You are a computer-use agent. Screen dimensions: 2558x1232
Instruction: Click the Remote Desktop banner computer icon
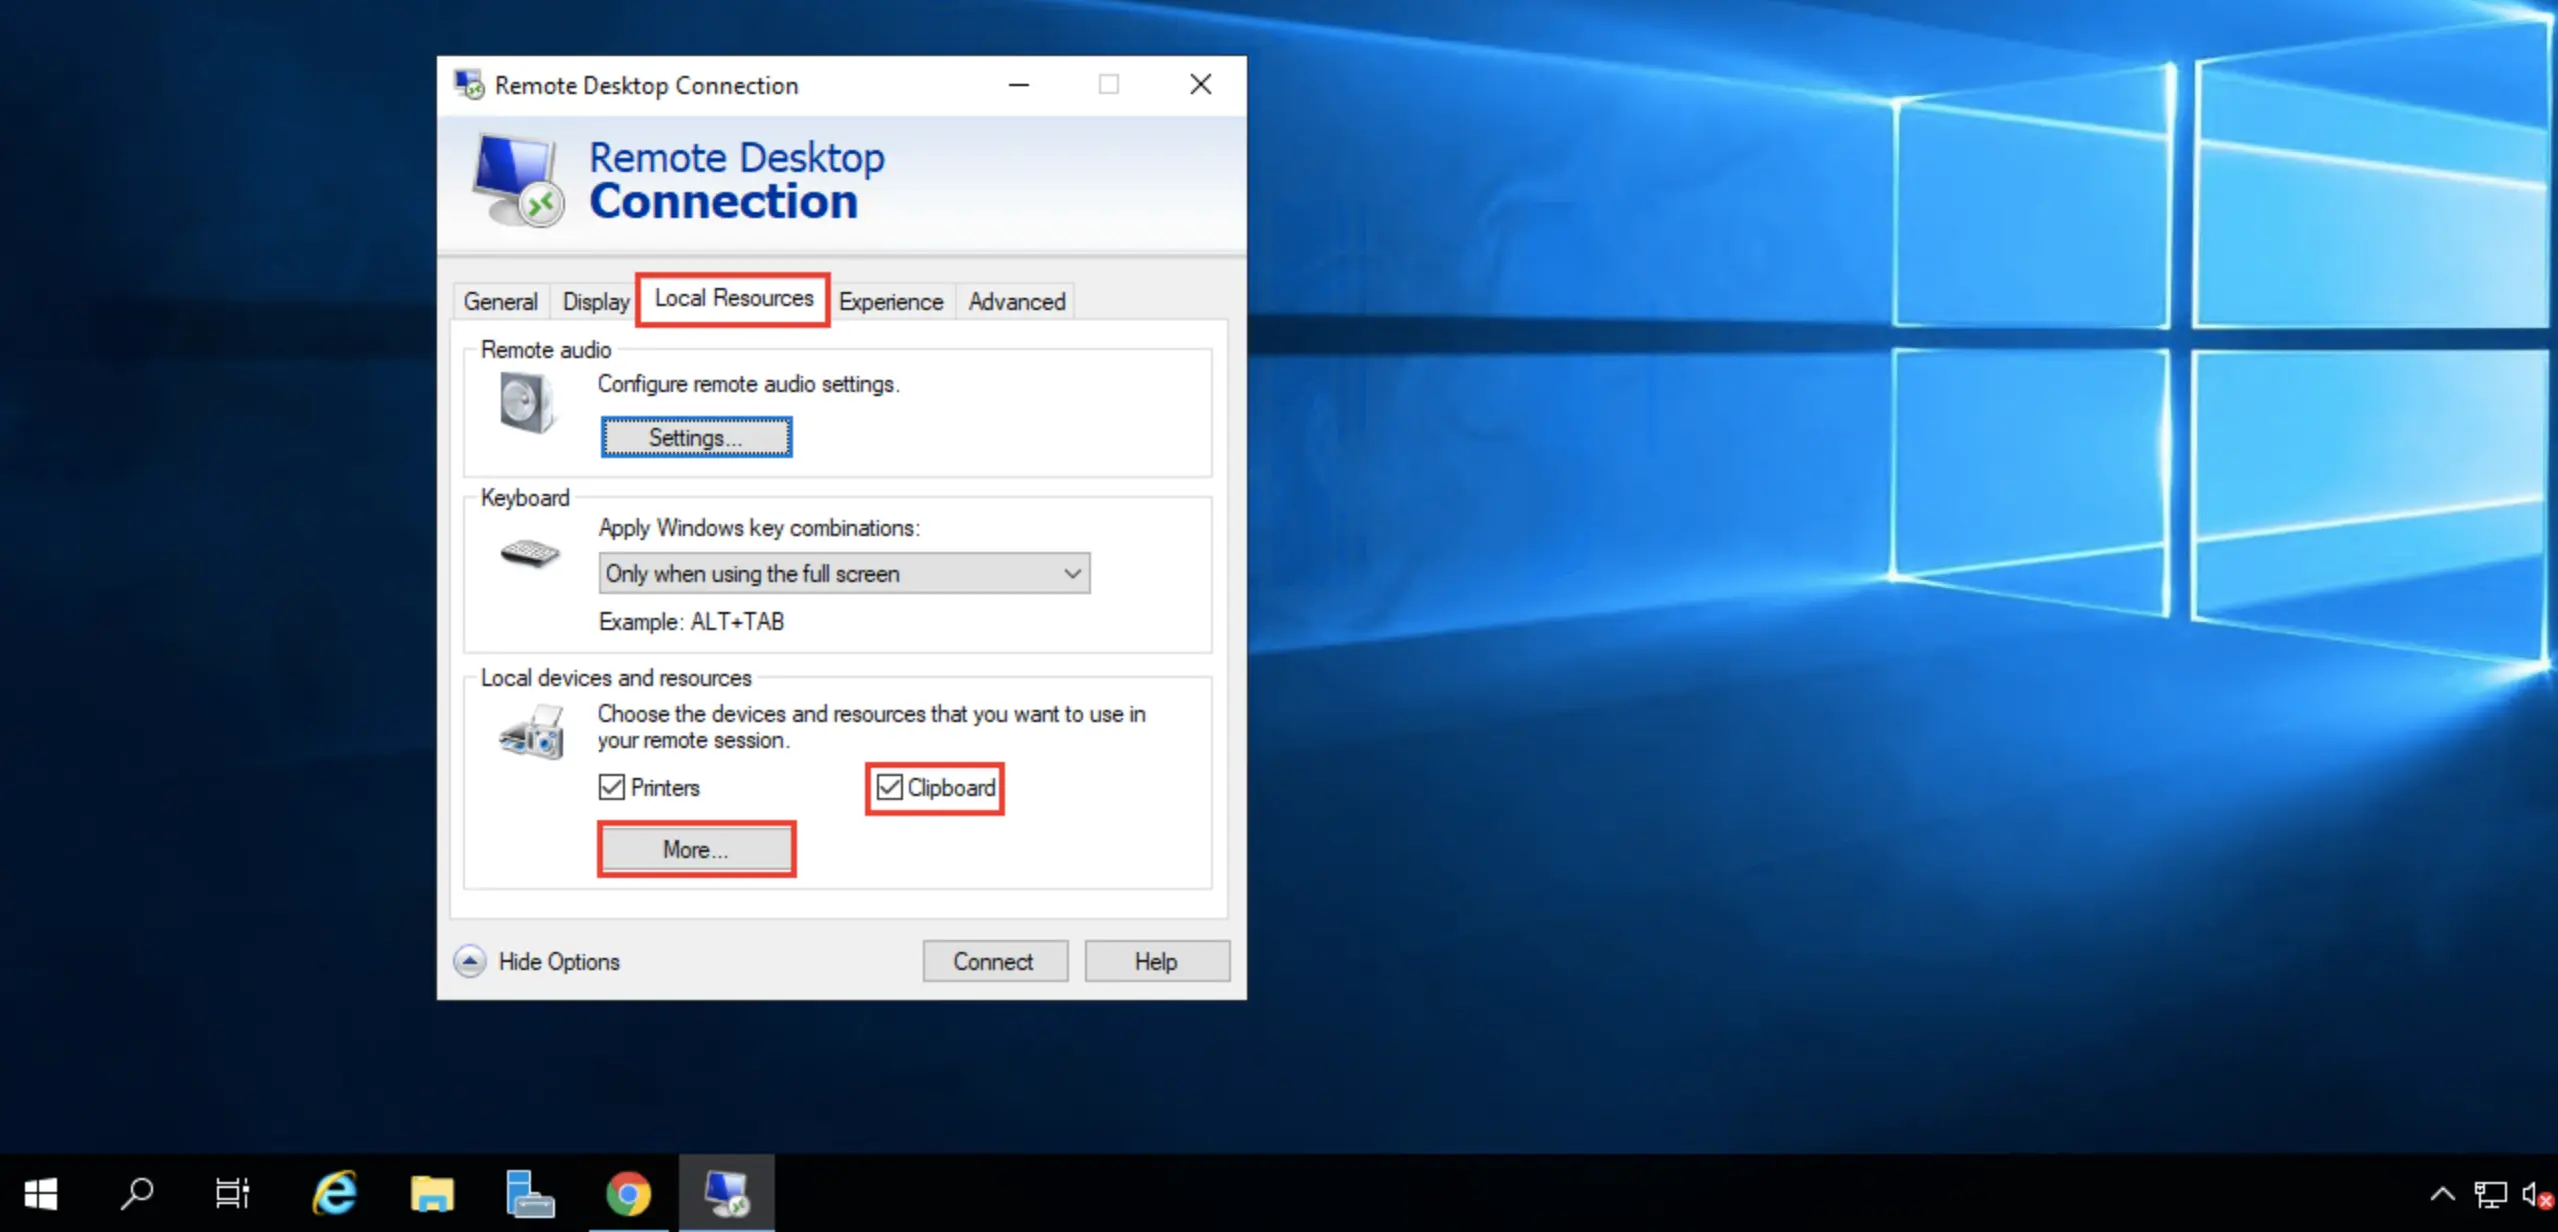(518, 180)
